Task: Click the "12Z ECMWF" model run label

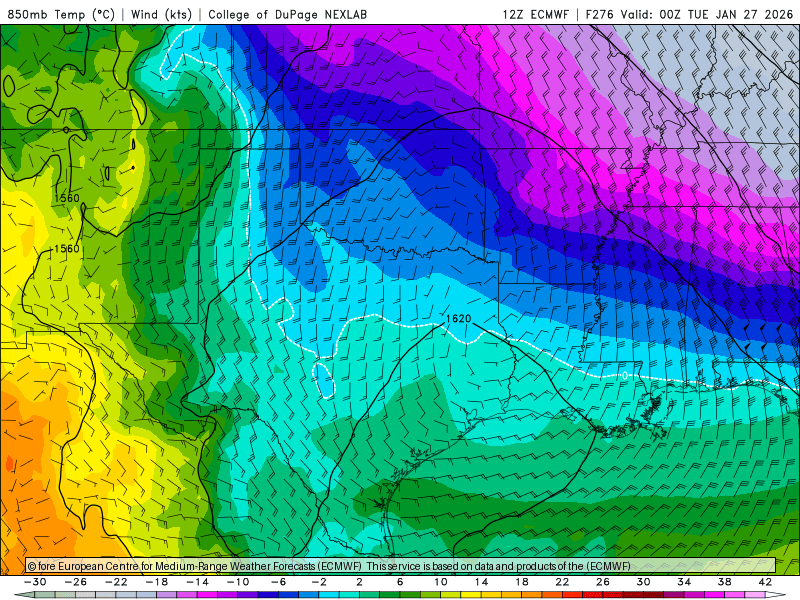Action: (x=535, y=14)
